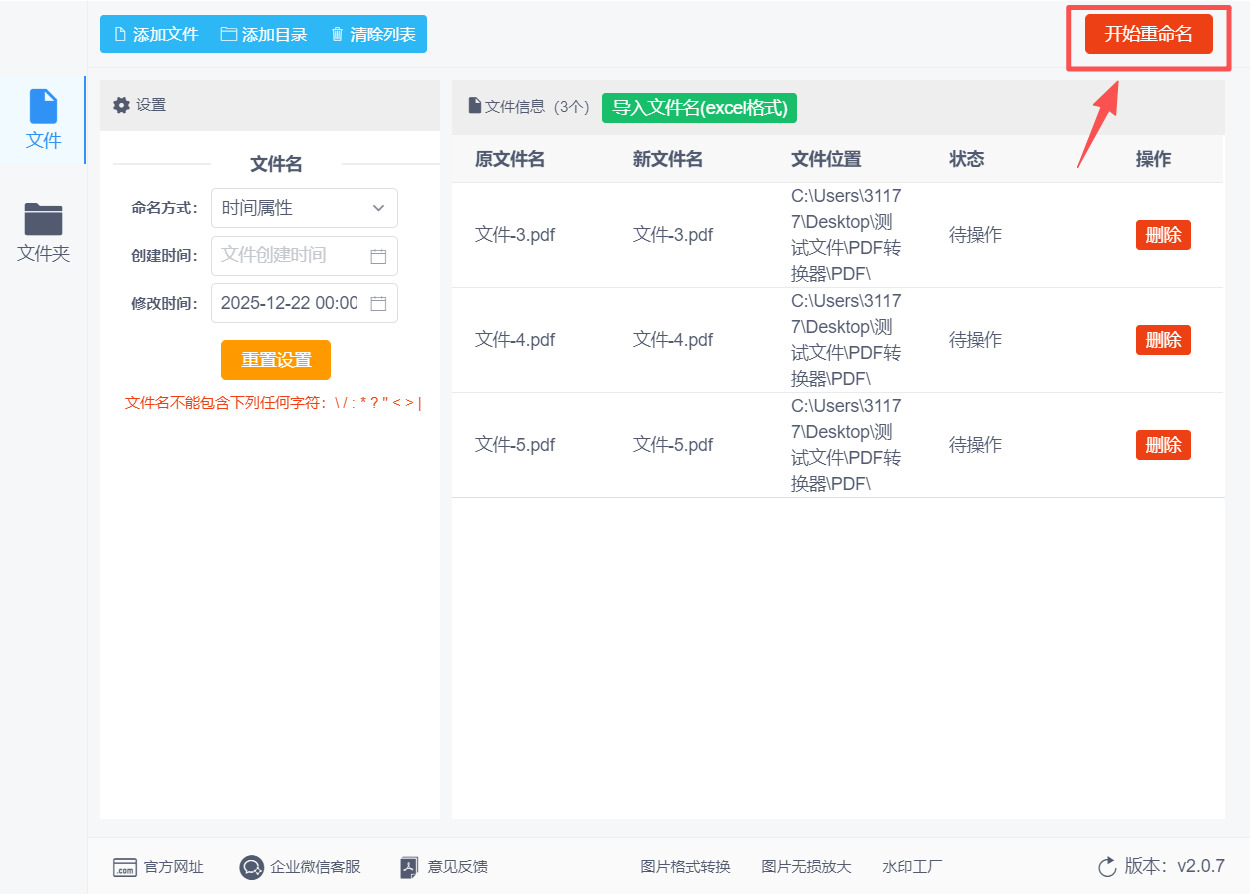The image size is (1250, 894).
Task: Select the original name 文件-5.pdf cell
Action: click(x=515, y=445)
